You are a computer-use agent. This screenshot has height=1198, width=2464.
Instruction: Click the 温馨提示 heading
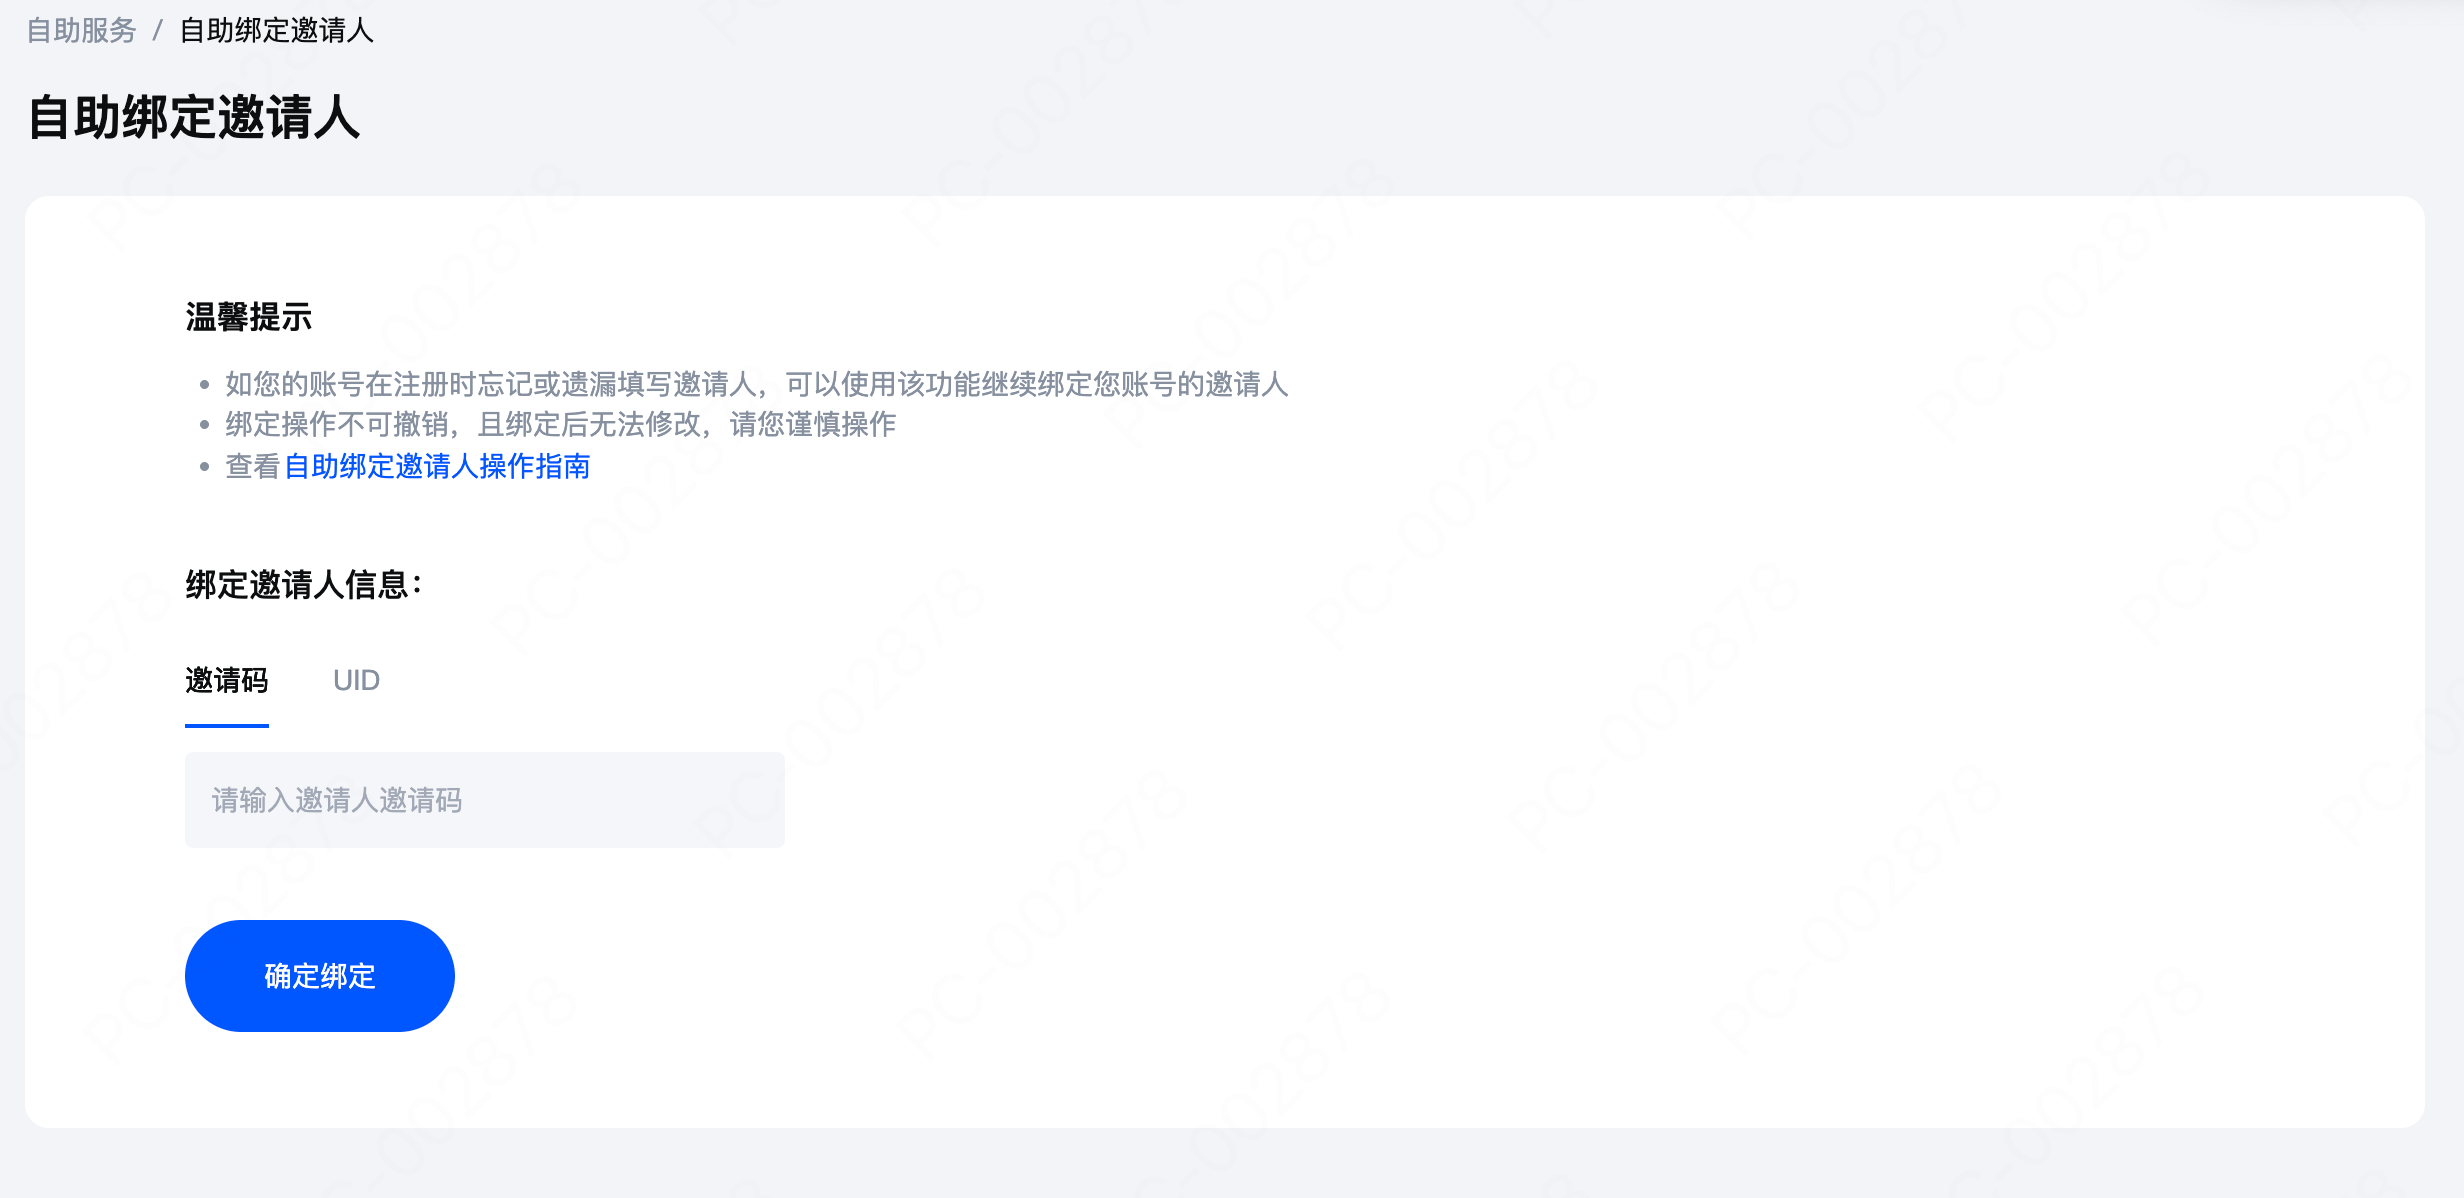click(249, 317)
